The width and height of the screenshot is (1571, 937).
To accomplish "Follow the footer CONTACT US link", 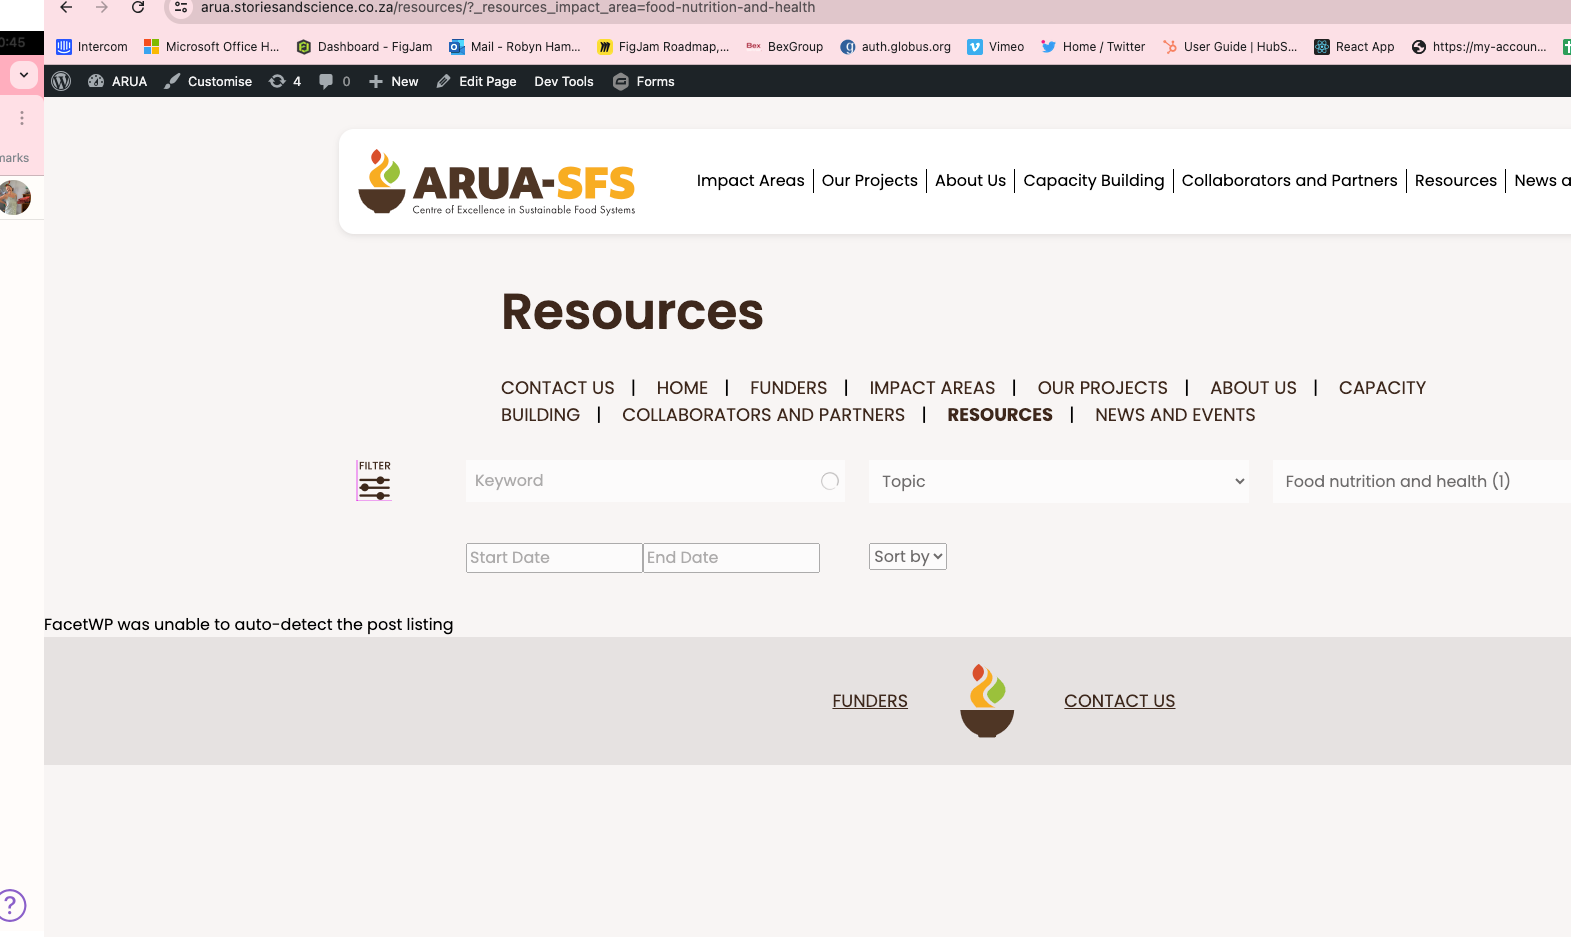I will (1119, 701).
